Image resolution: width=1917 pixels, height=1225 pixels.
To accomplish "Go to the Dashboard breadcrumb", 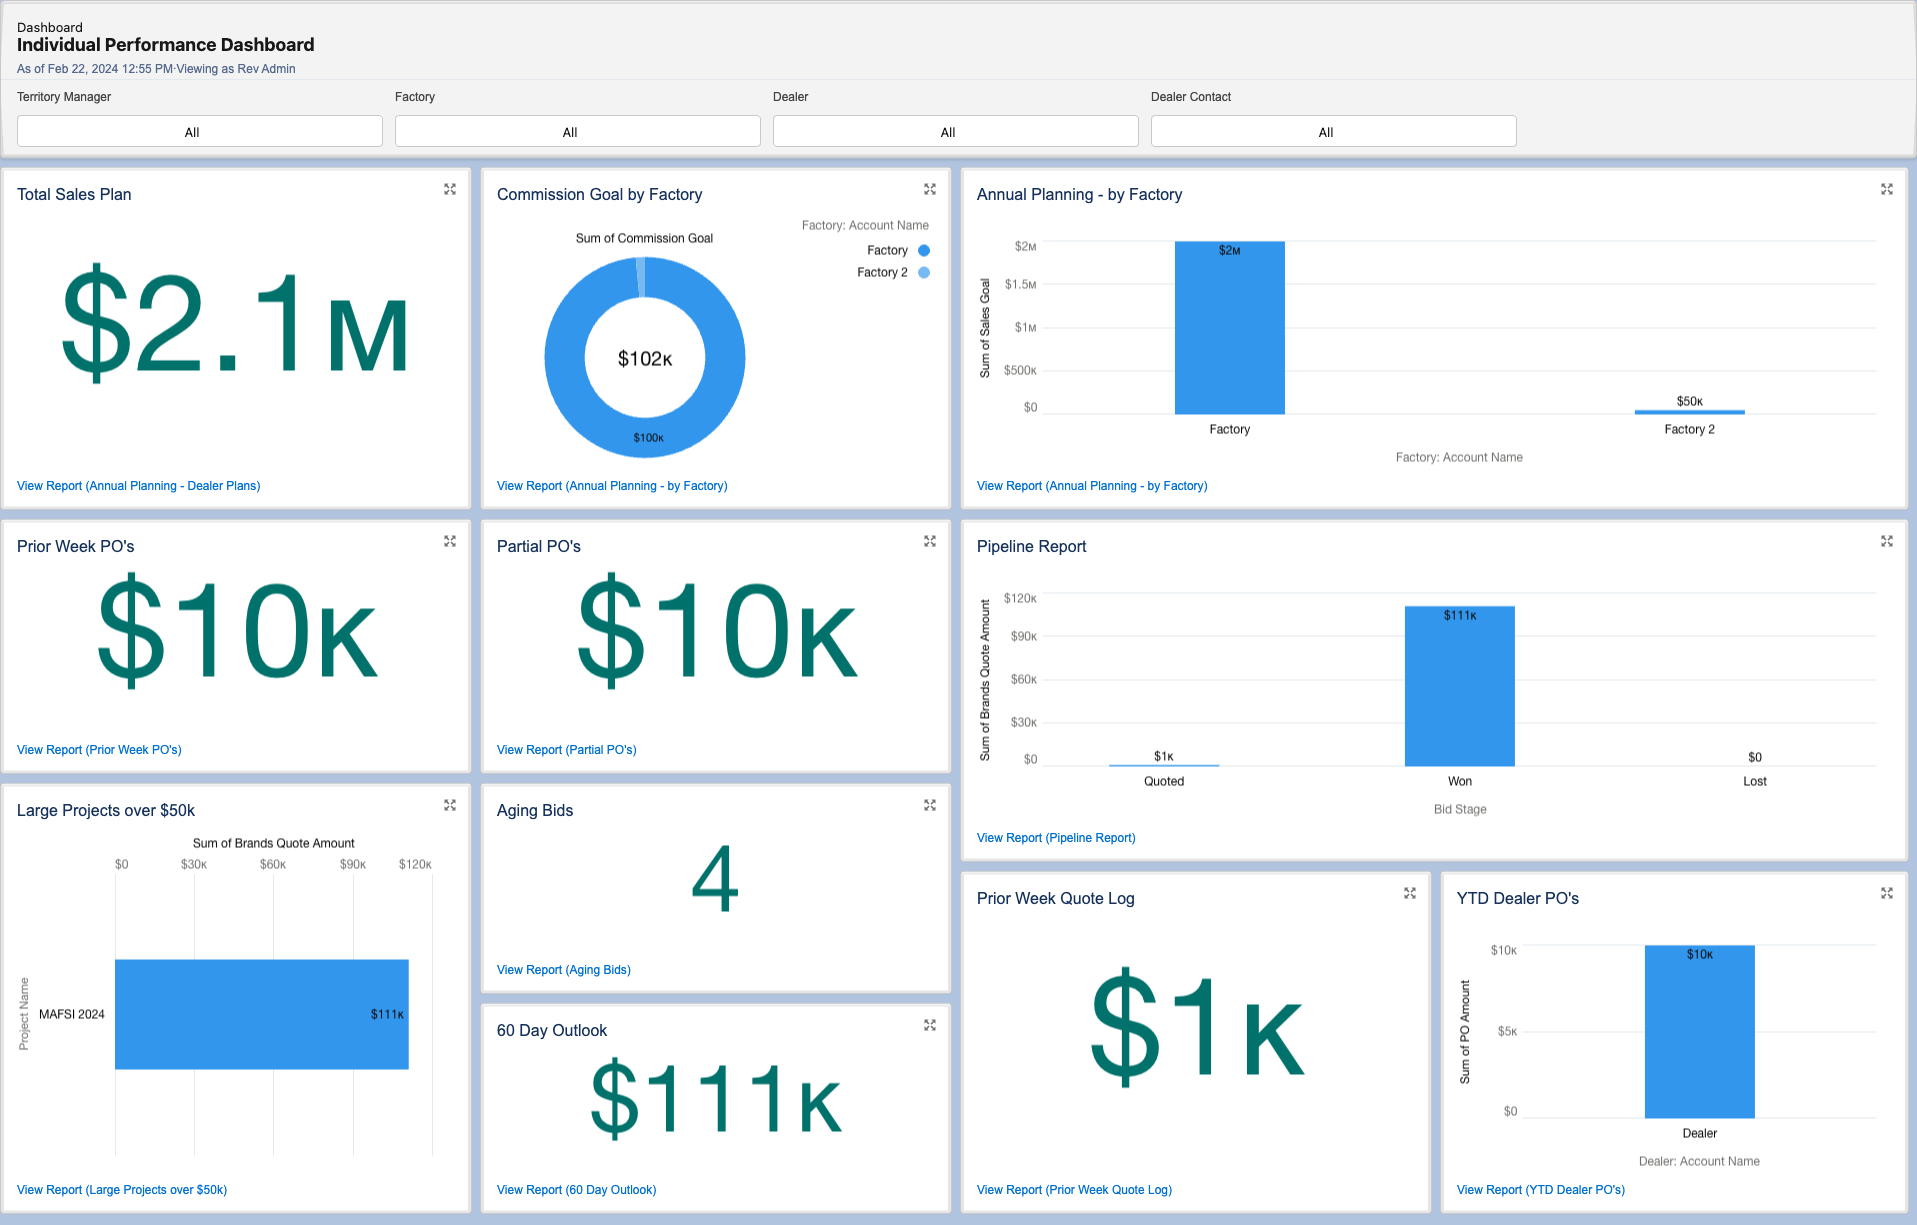I will 49,27.
